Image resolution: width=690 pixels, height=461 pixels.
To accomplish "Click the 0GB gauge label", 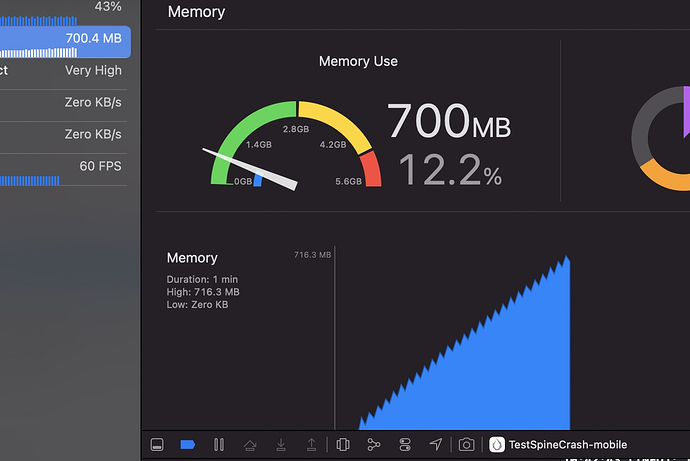I will click(243, 181).
